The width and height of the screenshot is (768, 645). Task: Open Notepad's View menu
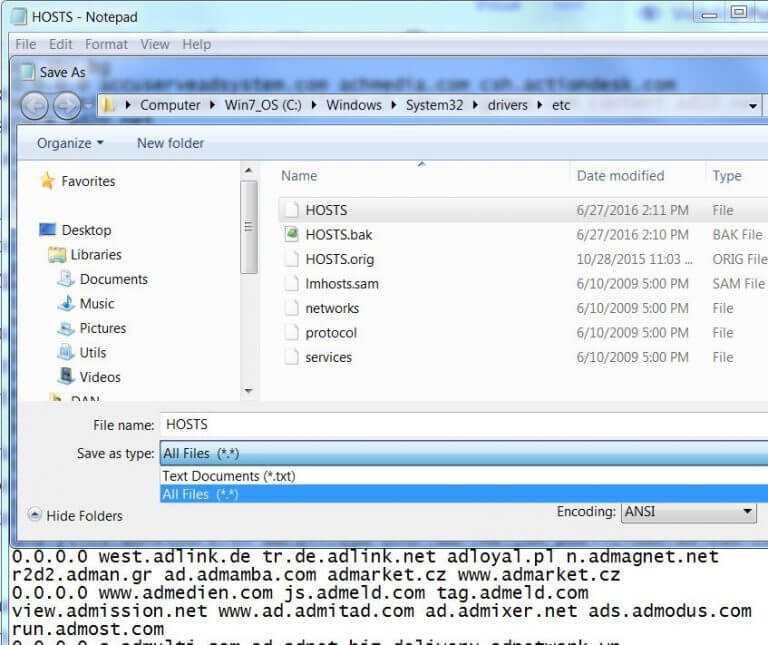coord(155,44)
